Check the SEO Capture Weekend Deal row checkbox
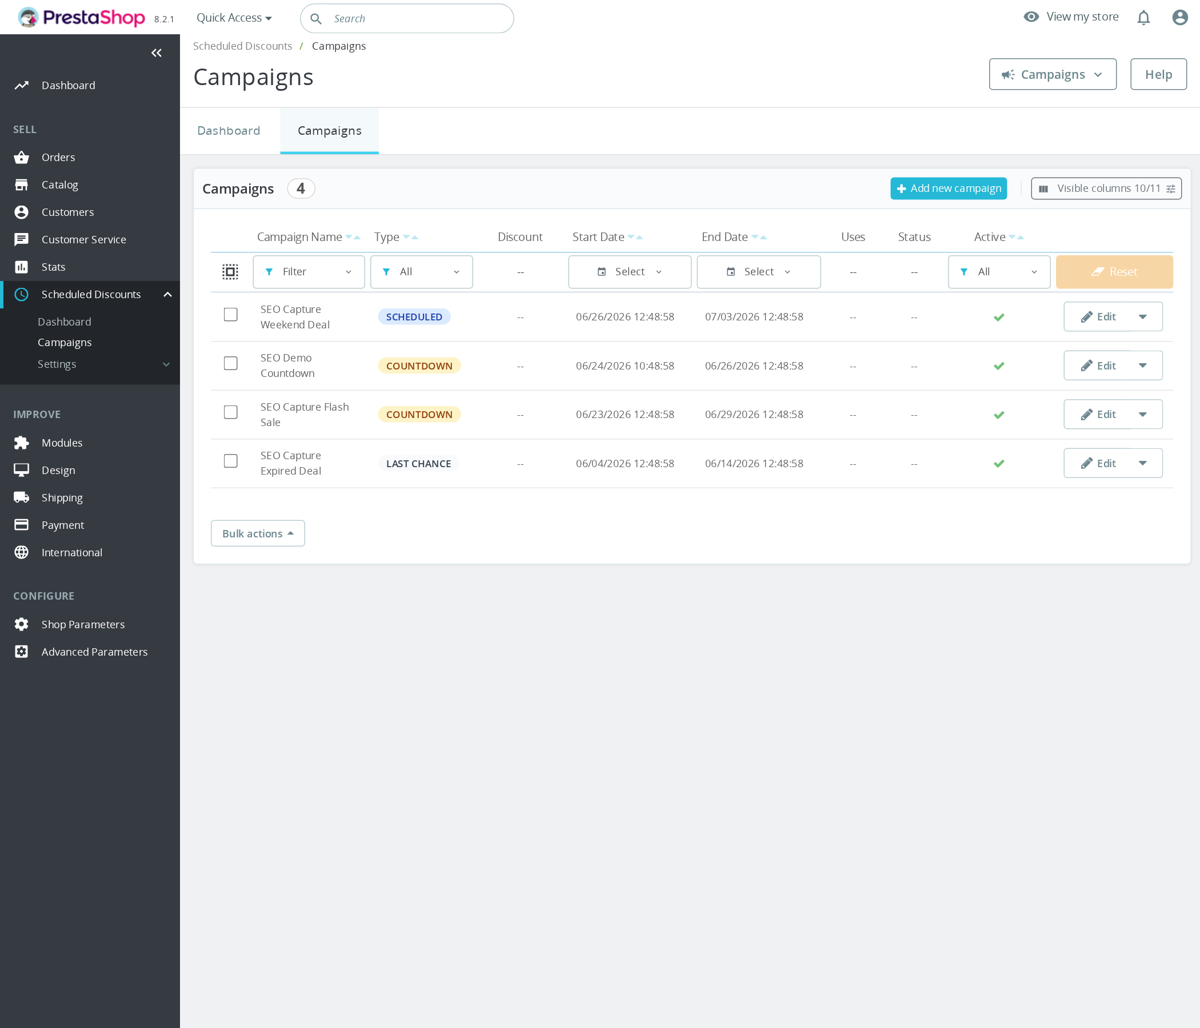The width and height of the screenshot is (1200, 1028). (x=230, y=315)
